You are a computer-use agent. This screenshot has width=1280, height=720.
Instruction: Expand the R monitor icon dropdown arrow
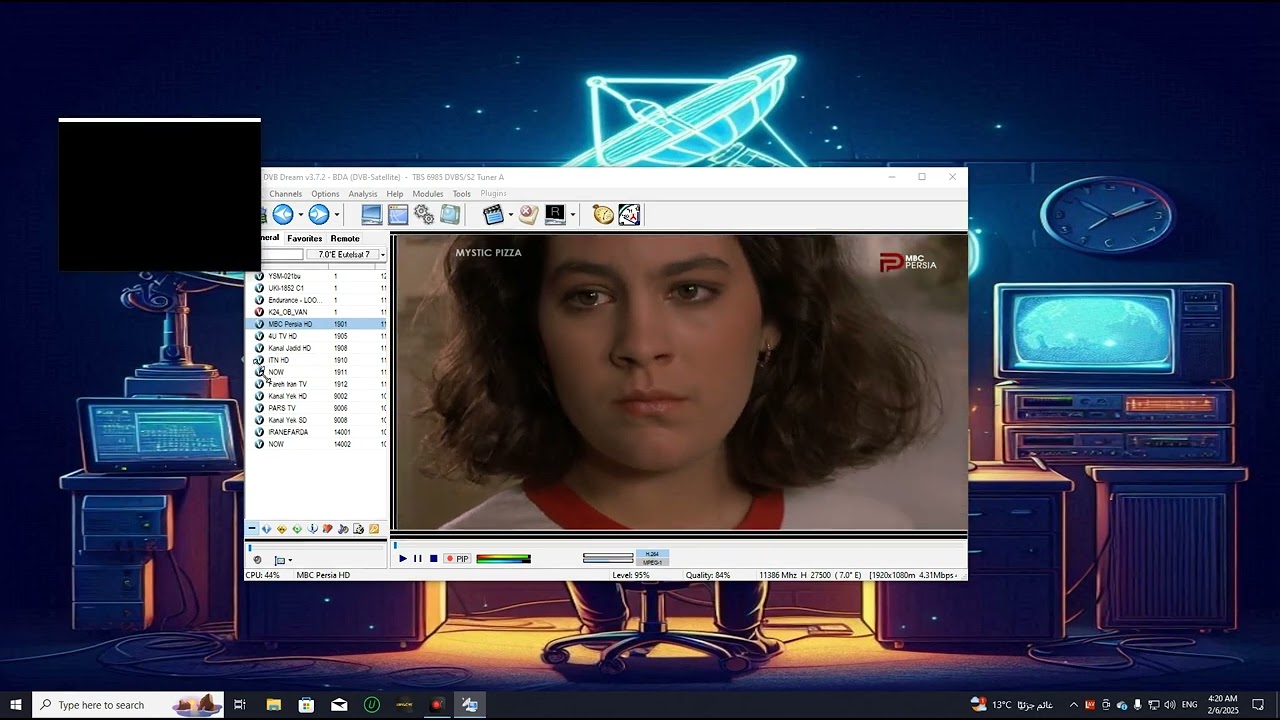pyautogui.click(x=572, y=215)
